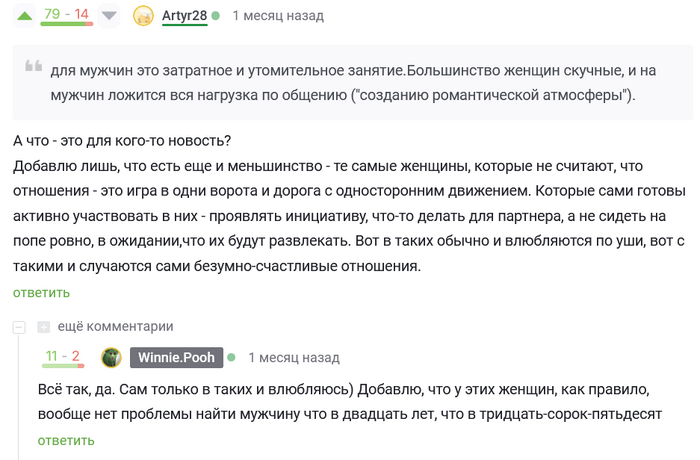Click green online status dot beside Artyr28

(x=216, y=16)
